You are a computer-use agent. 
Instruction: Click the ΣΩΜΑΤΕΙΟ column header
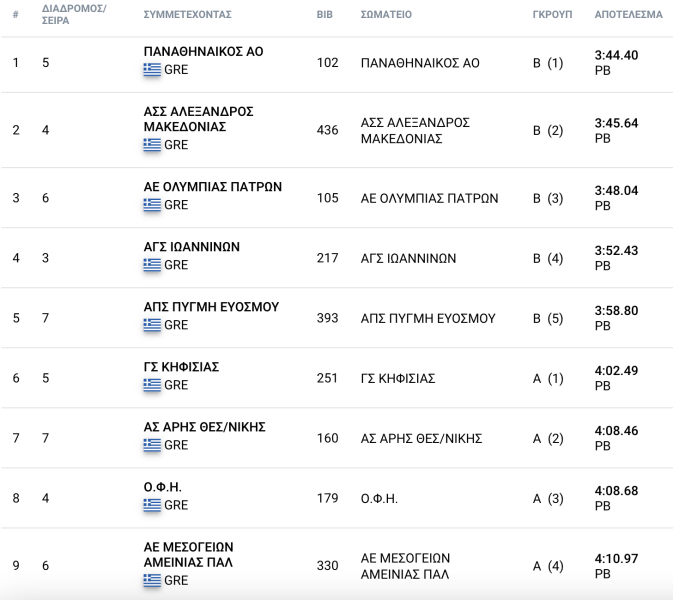pos(386,16)
